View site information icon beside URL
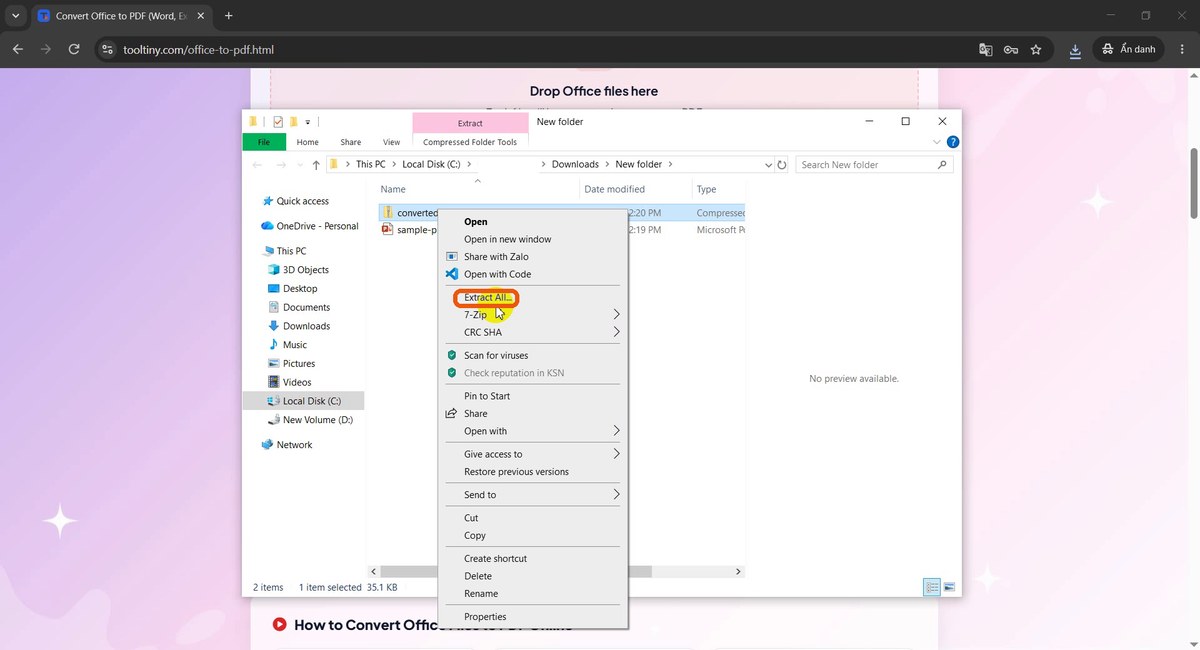Screen dimensions: 1200x650 [108, 49]
